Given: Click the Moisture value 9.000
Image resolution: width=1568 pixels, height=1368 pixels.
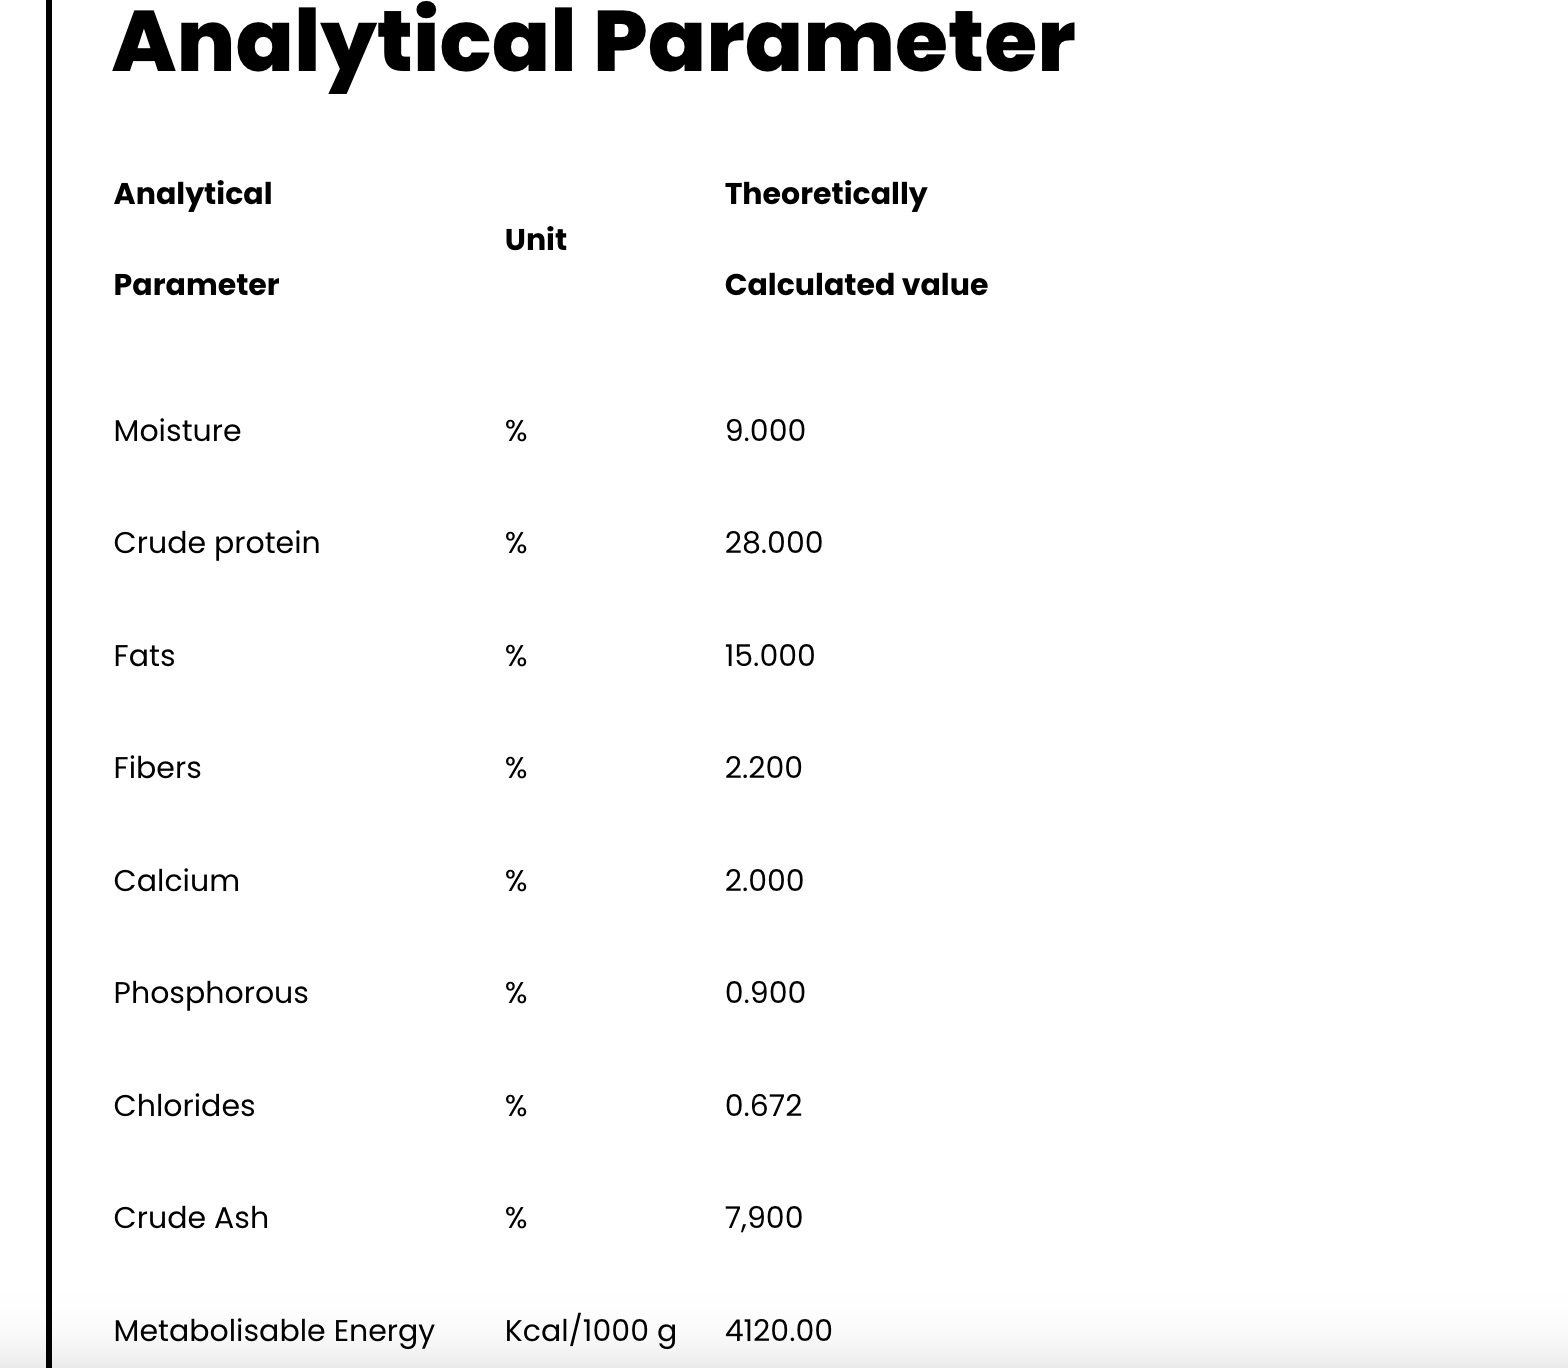Looking at the screenshot, I should (765, 431).
